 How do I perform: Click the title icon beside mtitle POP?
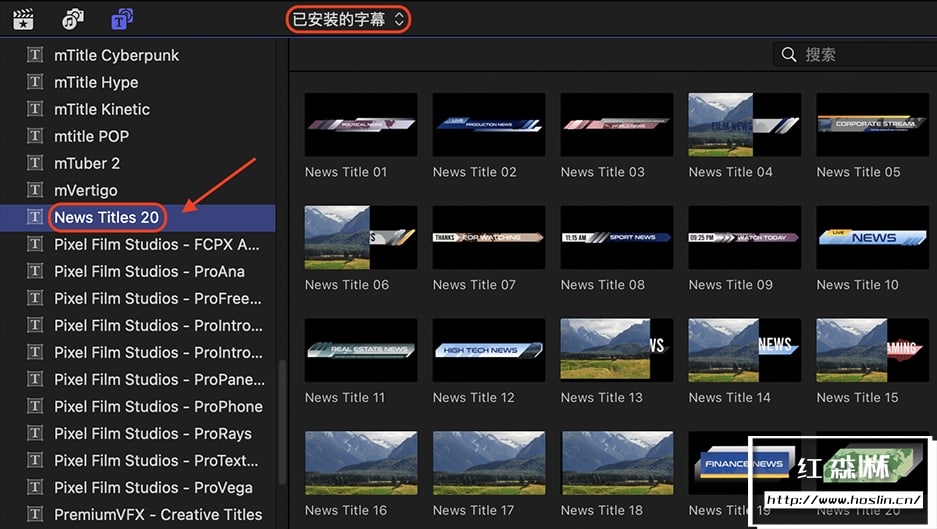point(35,136)
